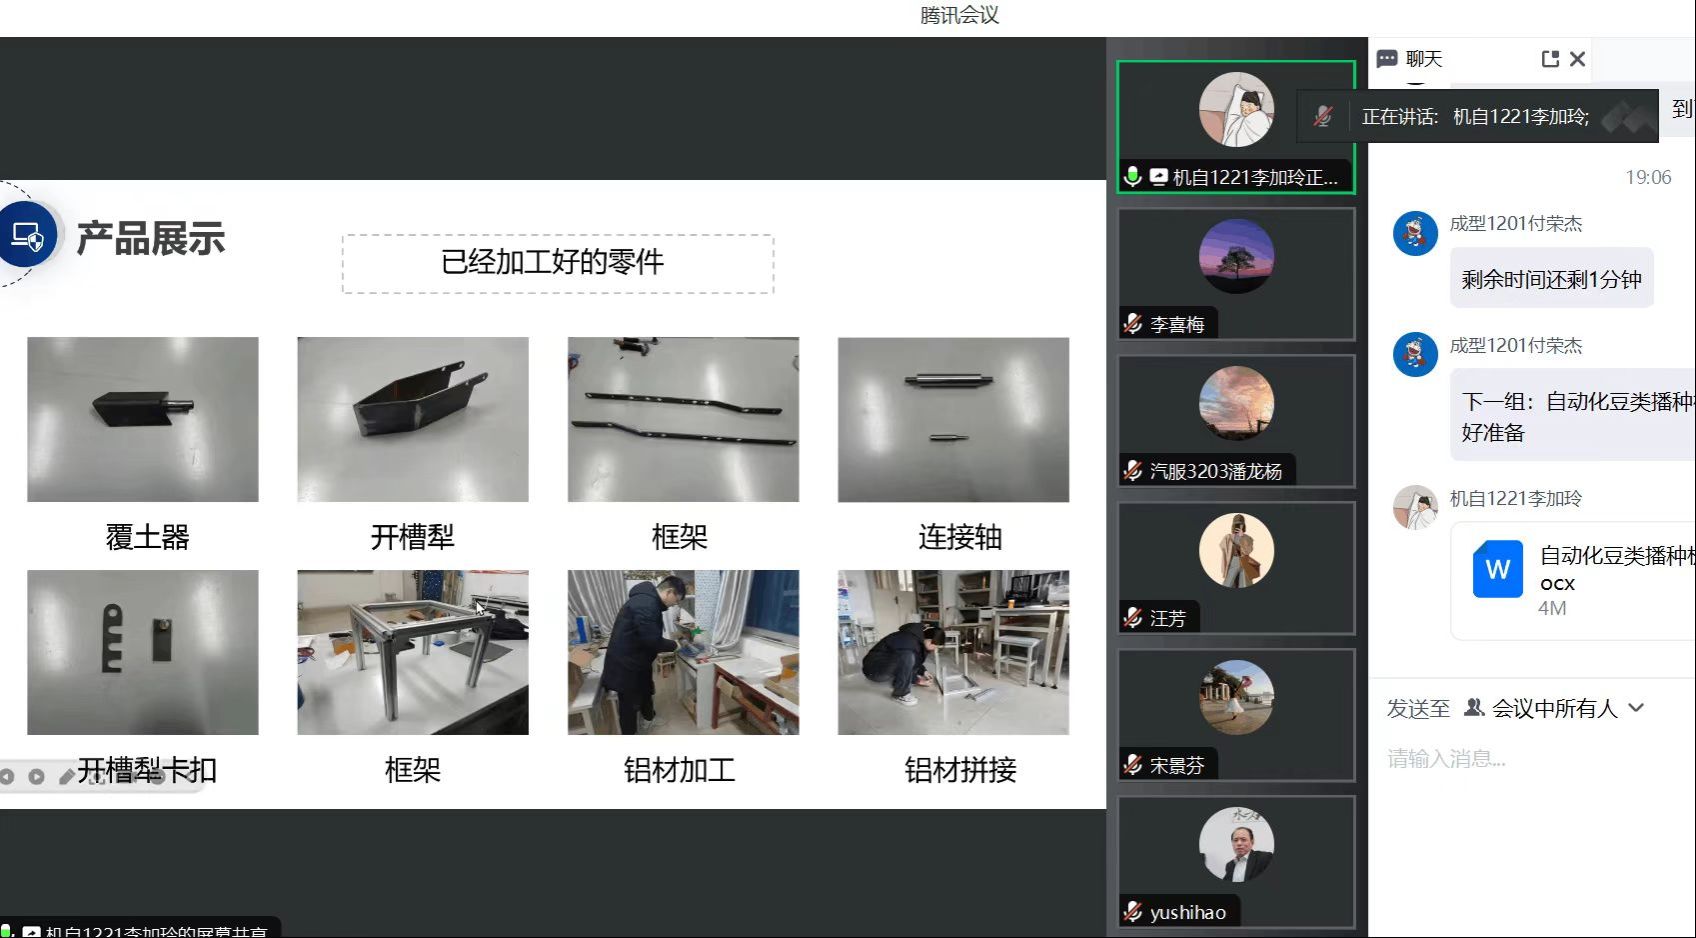The width and height of the screenshot is (1696, 938).
Task: Click the 下一组 chat message bubble
Action: pyautogui.click(x=1572, y=417)
